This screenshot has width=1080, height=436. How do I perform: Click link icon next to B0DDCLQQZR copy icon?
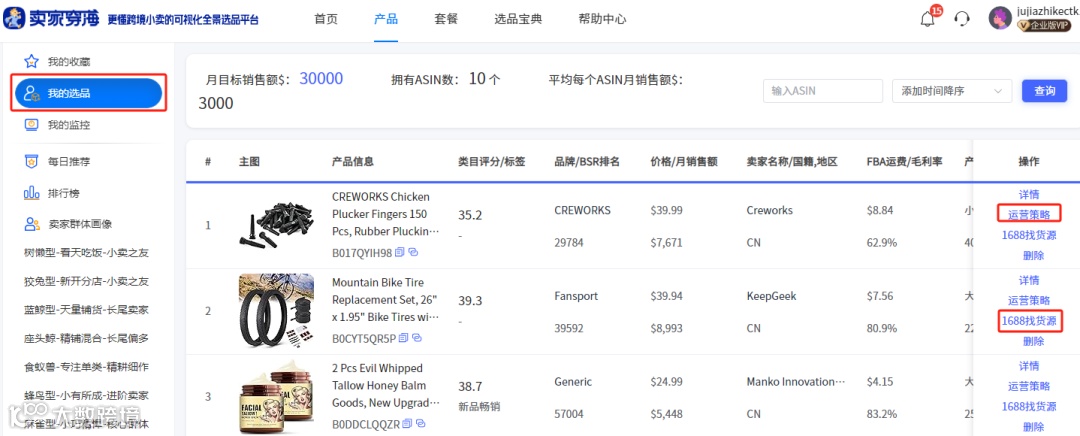click(420, 424)
